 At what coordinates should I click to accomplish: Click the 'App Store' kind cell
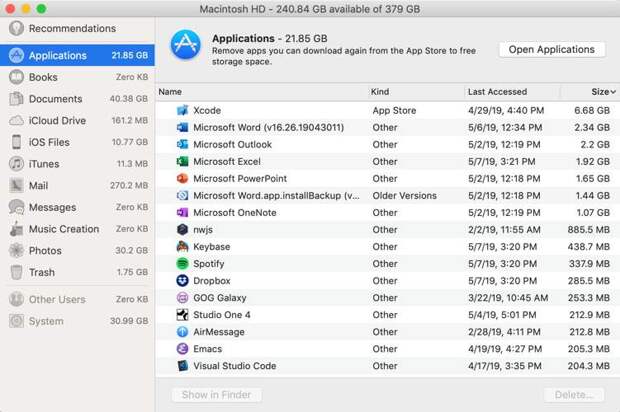[394, 110]
